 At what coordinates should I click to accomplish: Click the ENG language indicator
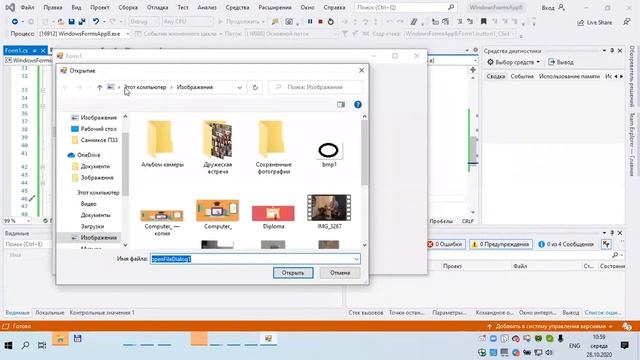point(574,346)
